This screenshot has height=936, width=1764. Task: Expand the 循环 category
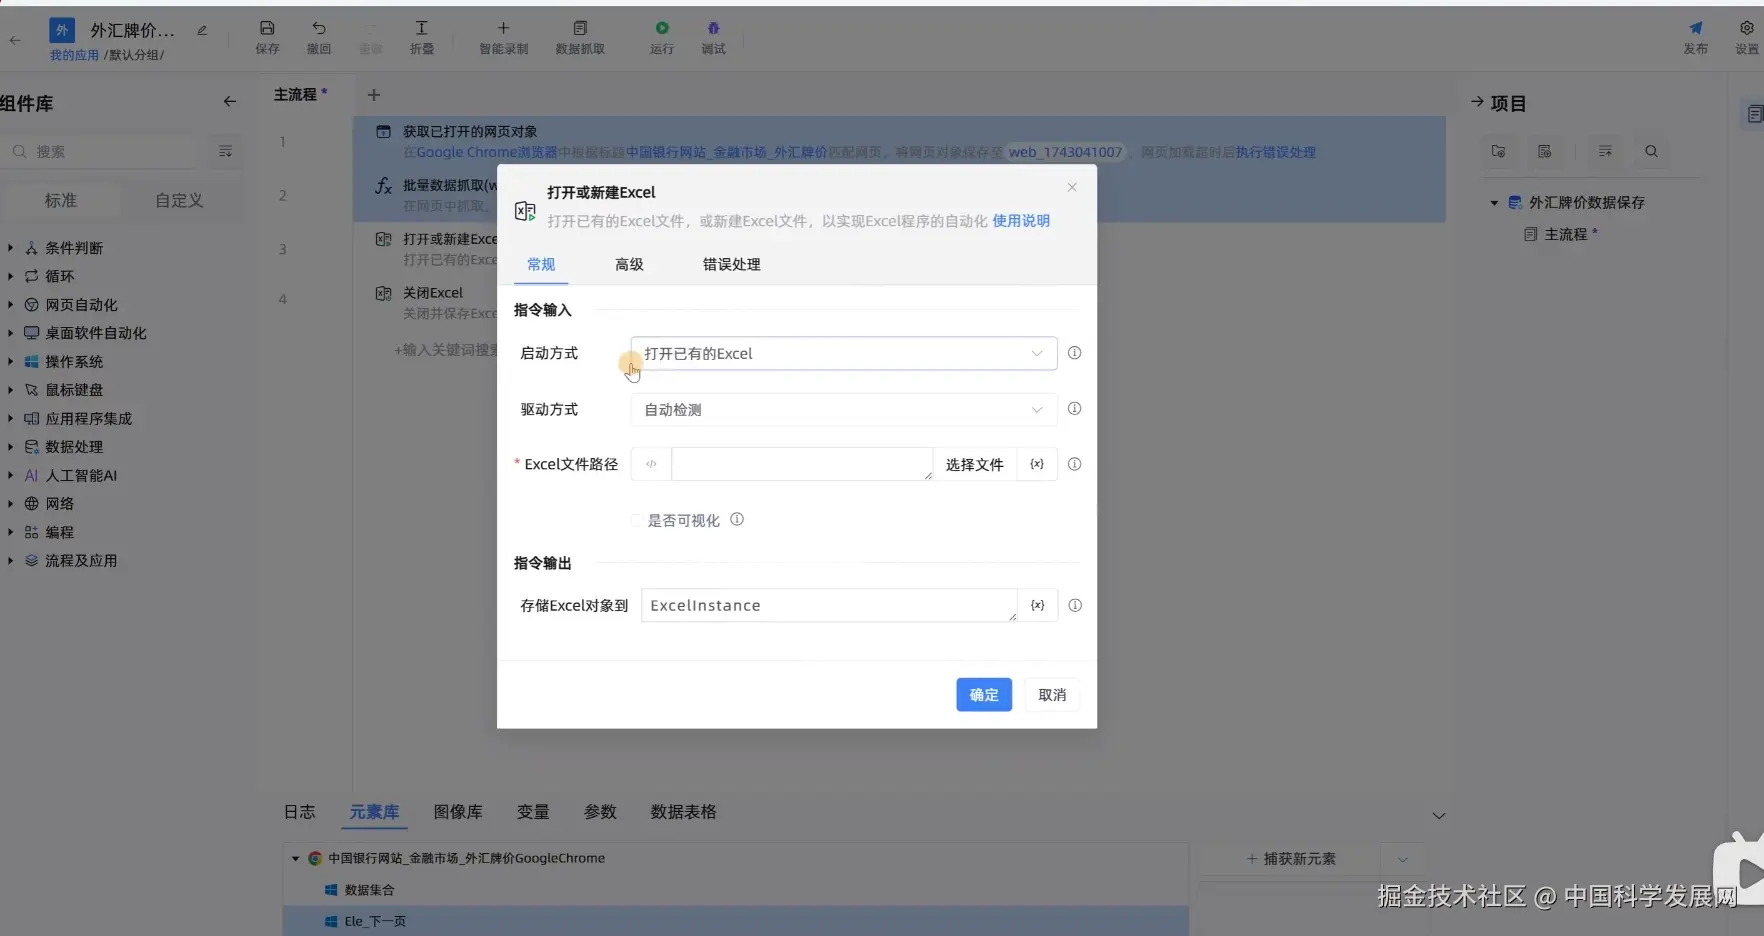[x=11, y=276]
